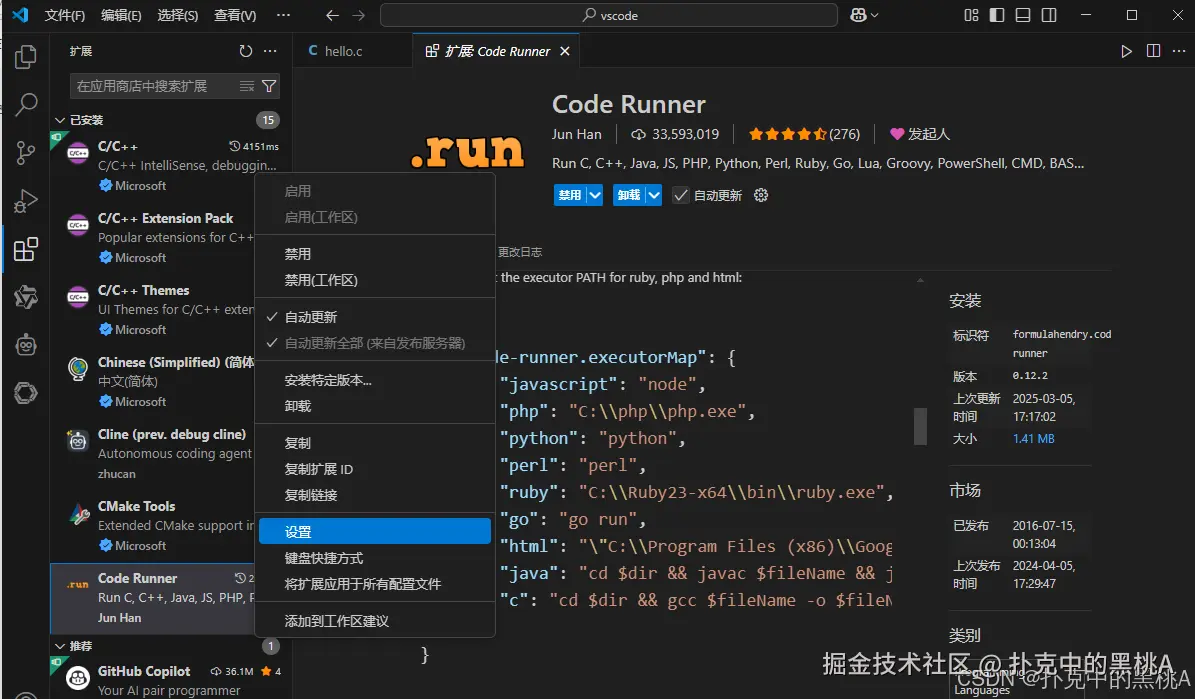Click the Uninstall button

(629, 195)
